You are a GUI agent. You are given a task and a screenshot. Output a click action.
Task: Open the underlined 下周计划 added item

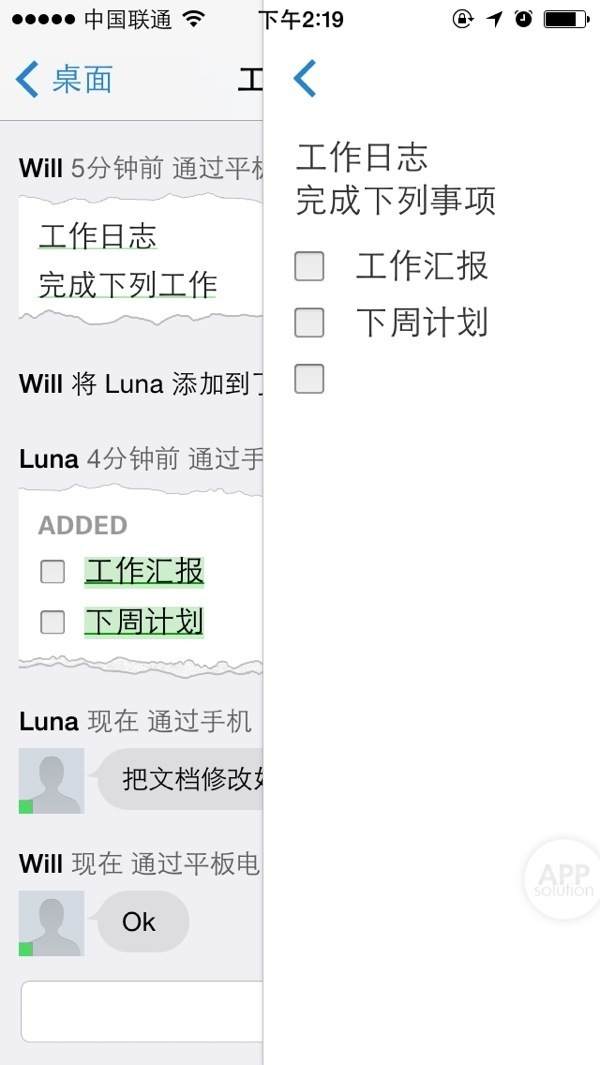(144, 622)
